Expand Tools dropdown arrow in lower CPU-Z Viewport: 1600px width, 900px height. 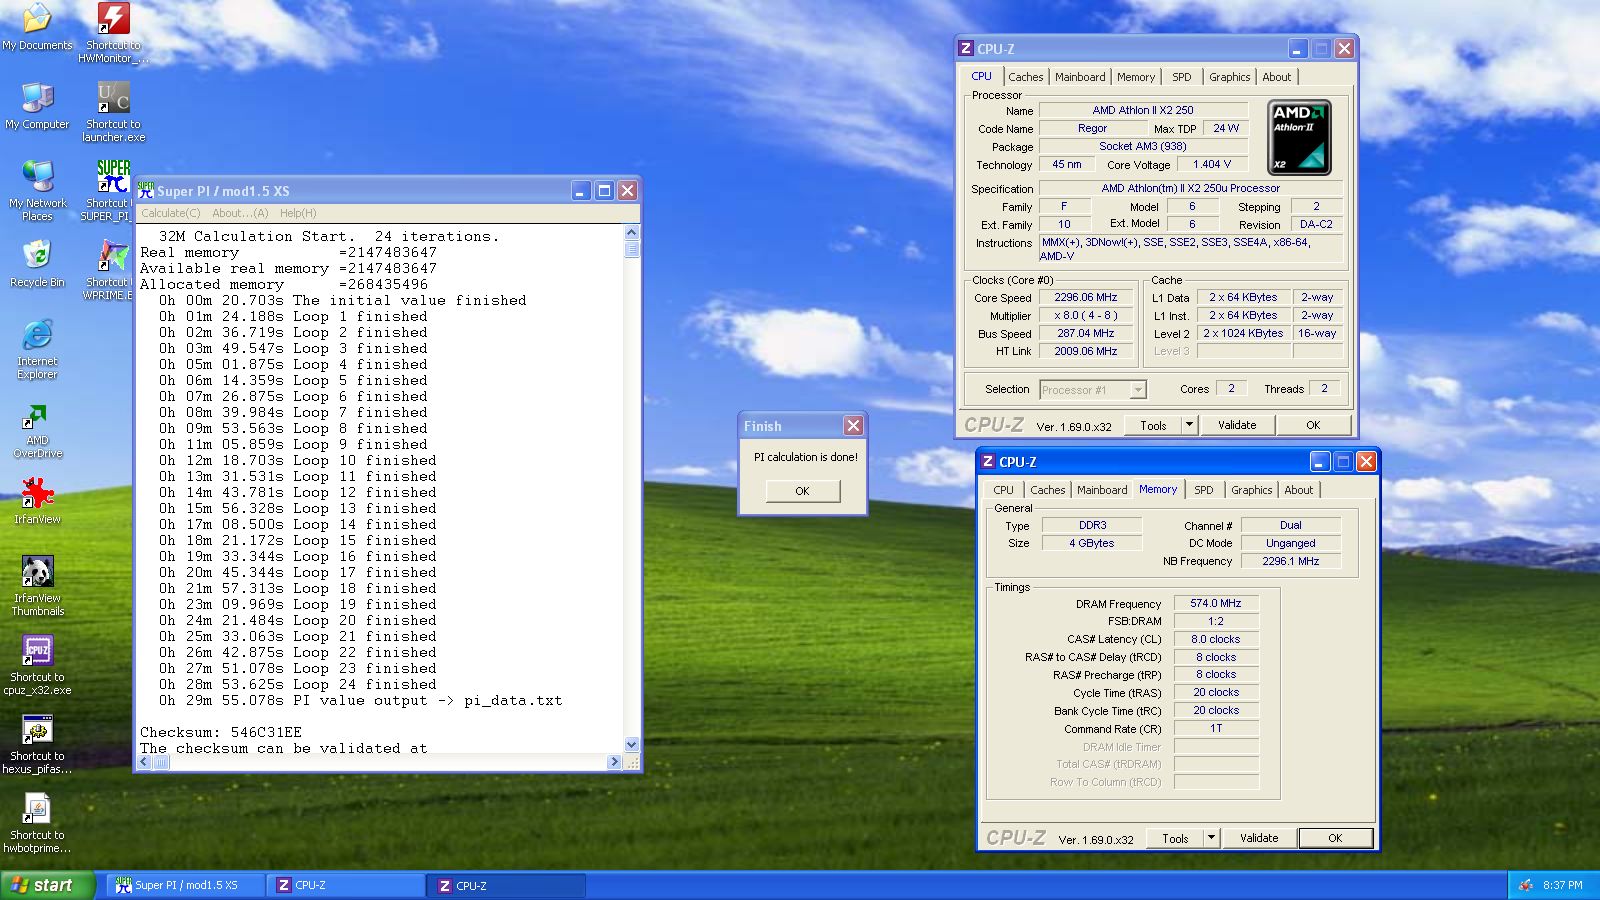[x=1211, y=838]
